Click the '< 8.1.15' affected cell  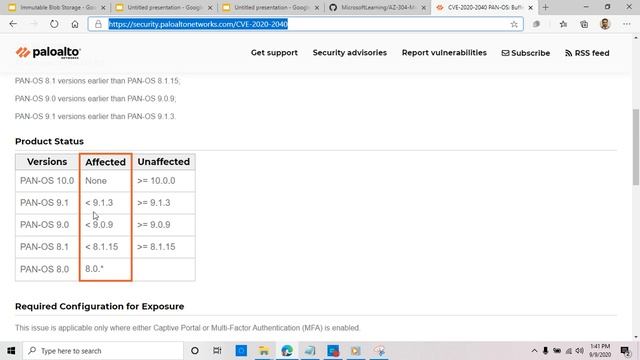click(x=105, y=247)
